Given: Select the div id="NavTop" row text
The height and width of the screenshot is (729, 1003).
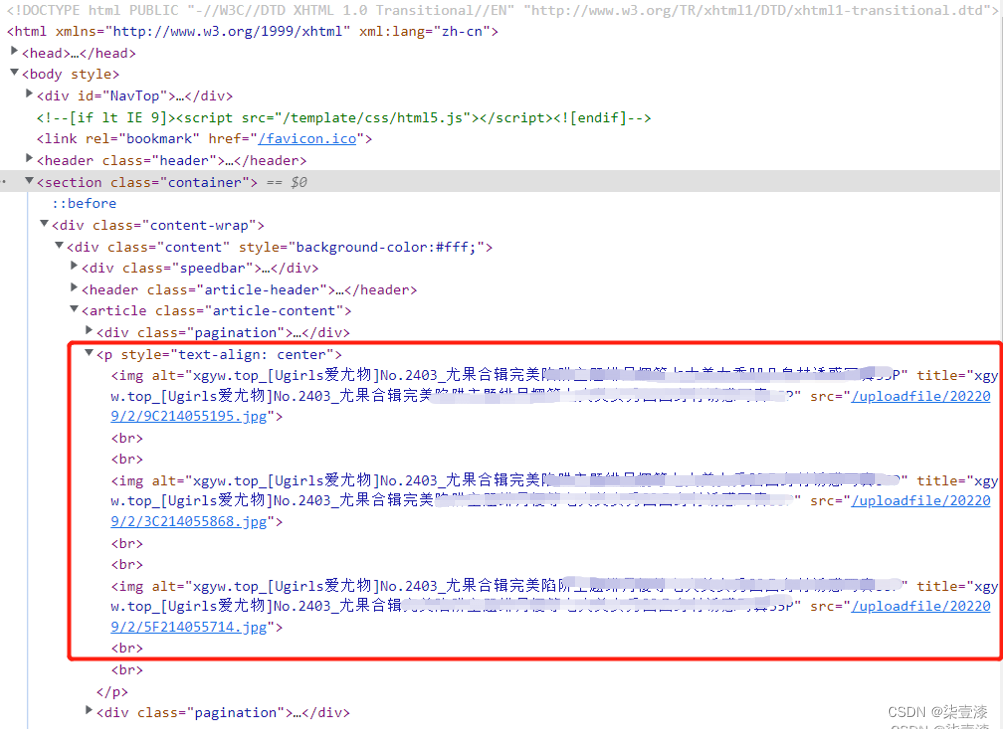Looking at the screenshot, I should (135, 96).
